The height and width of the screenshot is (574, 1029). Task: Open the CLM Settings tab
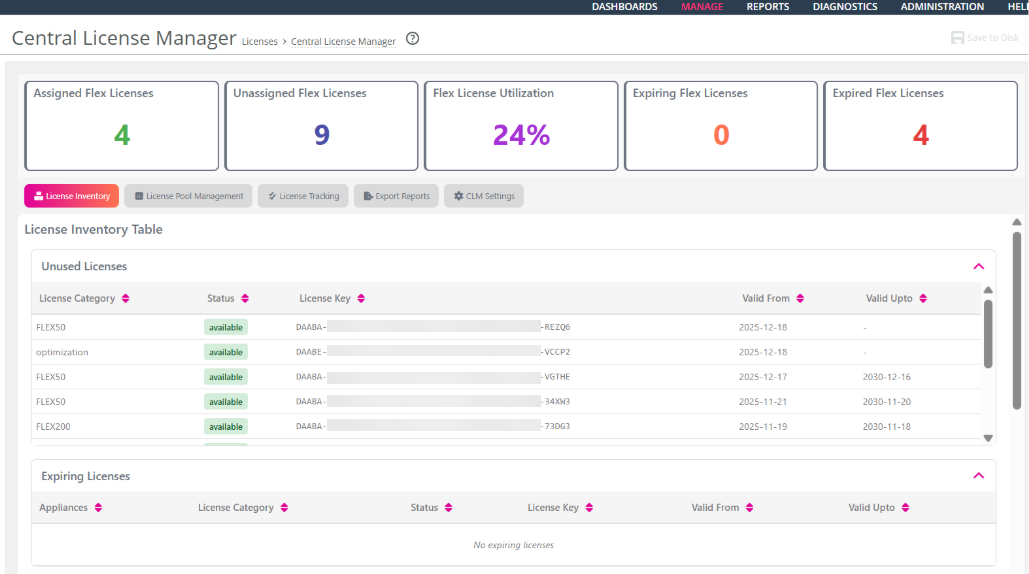coord(484,196)
